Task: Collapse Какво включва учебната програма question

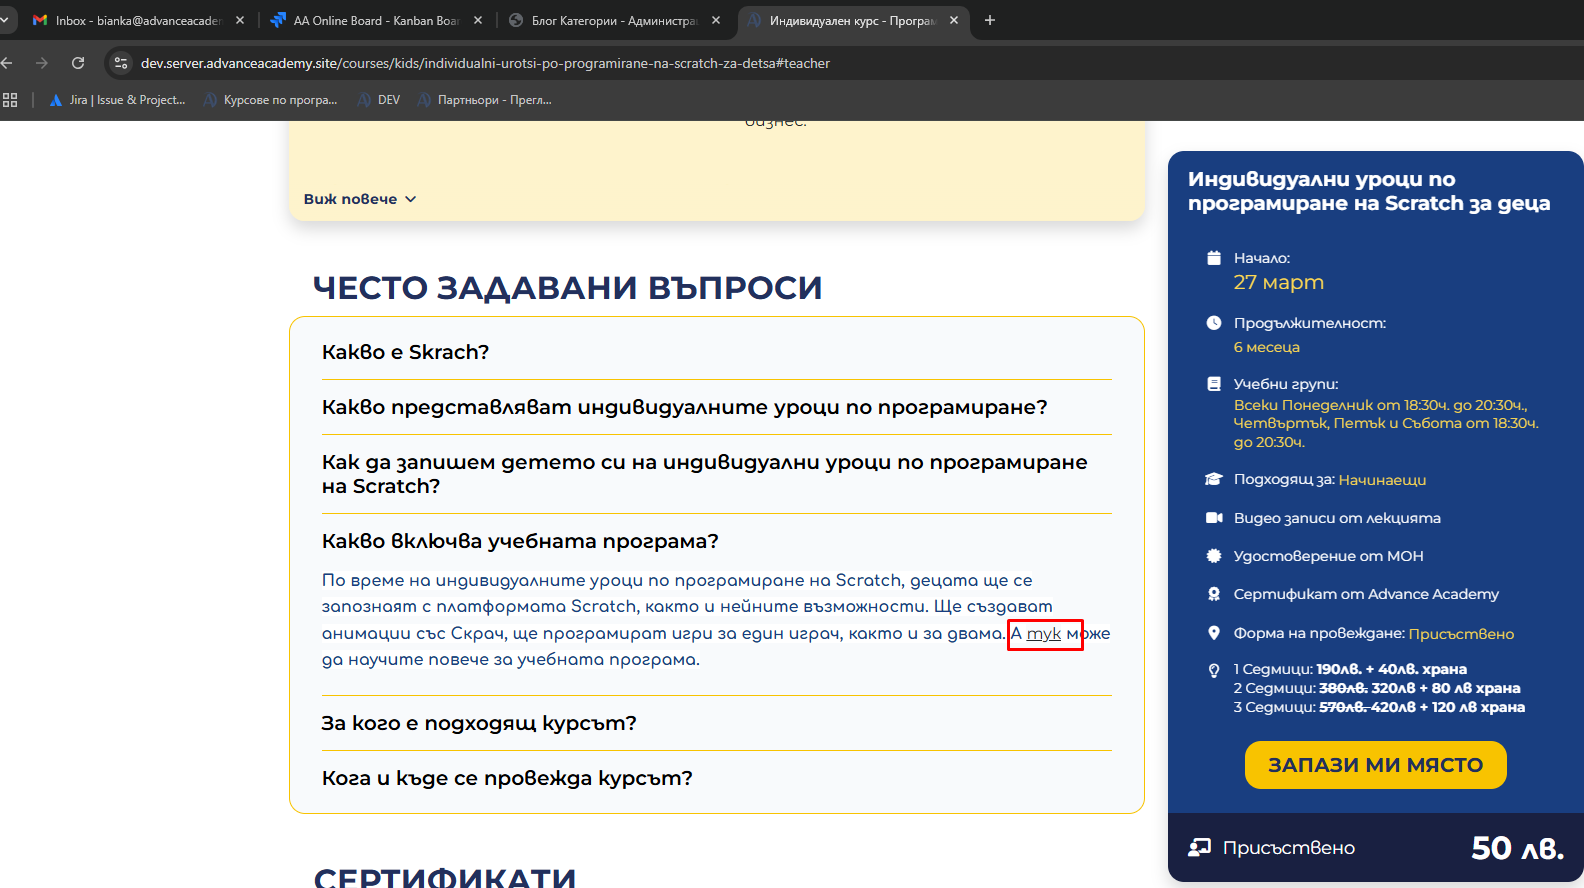Action: [x=716, y=541]
